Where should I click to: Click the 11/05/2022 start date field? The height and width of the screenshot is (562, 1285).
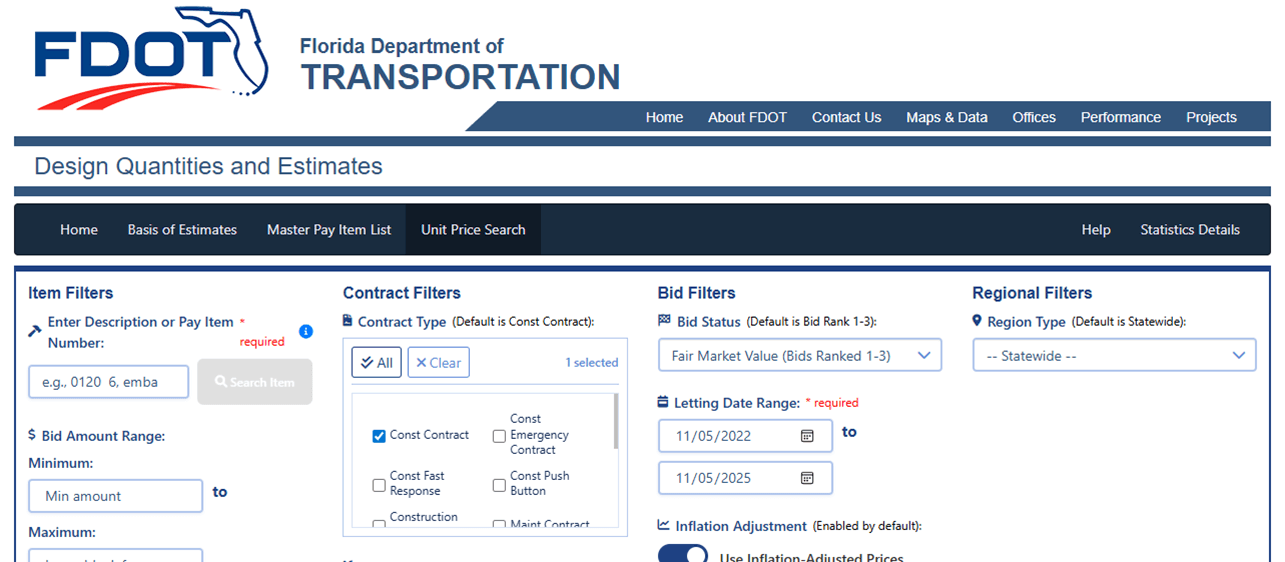(x=745, y=436)
